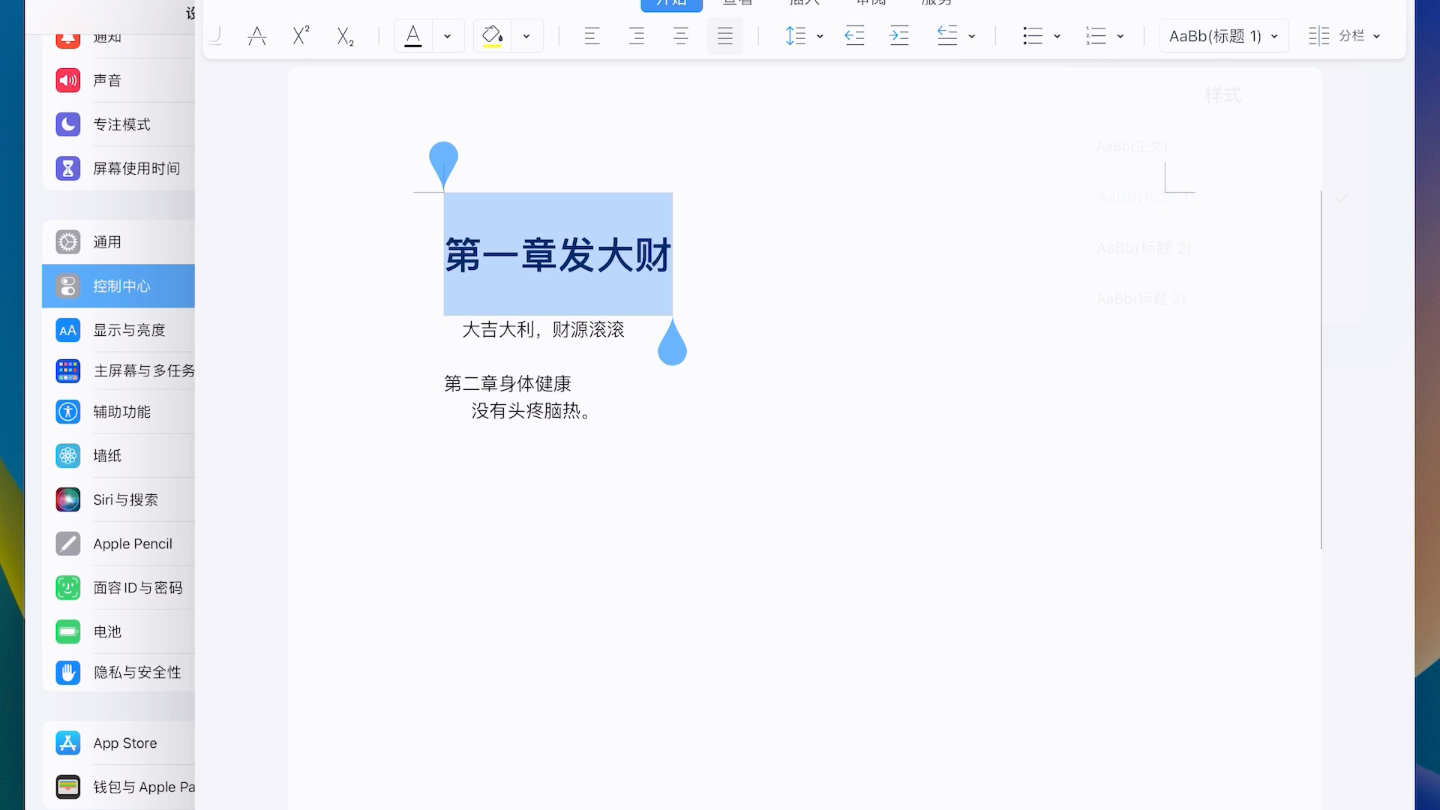Click the line 没有头疼脑热。
The height and width of the screenshot is (810, 1440).
tap(532, 411)
